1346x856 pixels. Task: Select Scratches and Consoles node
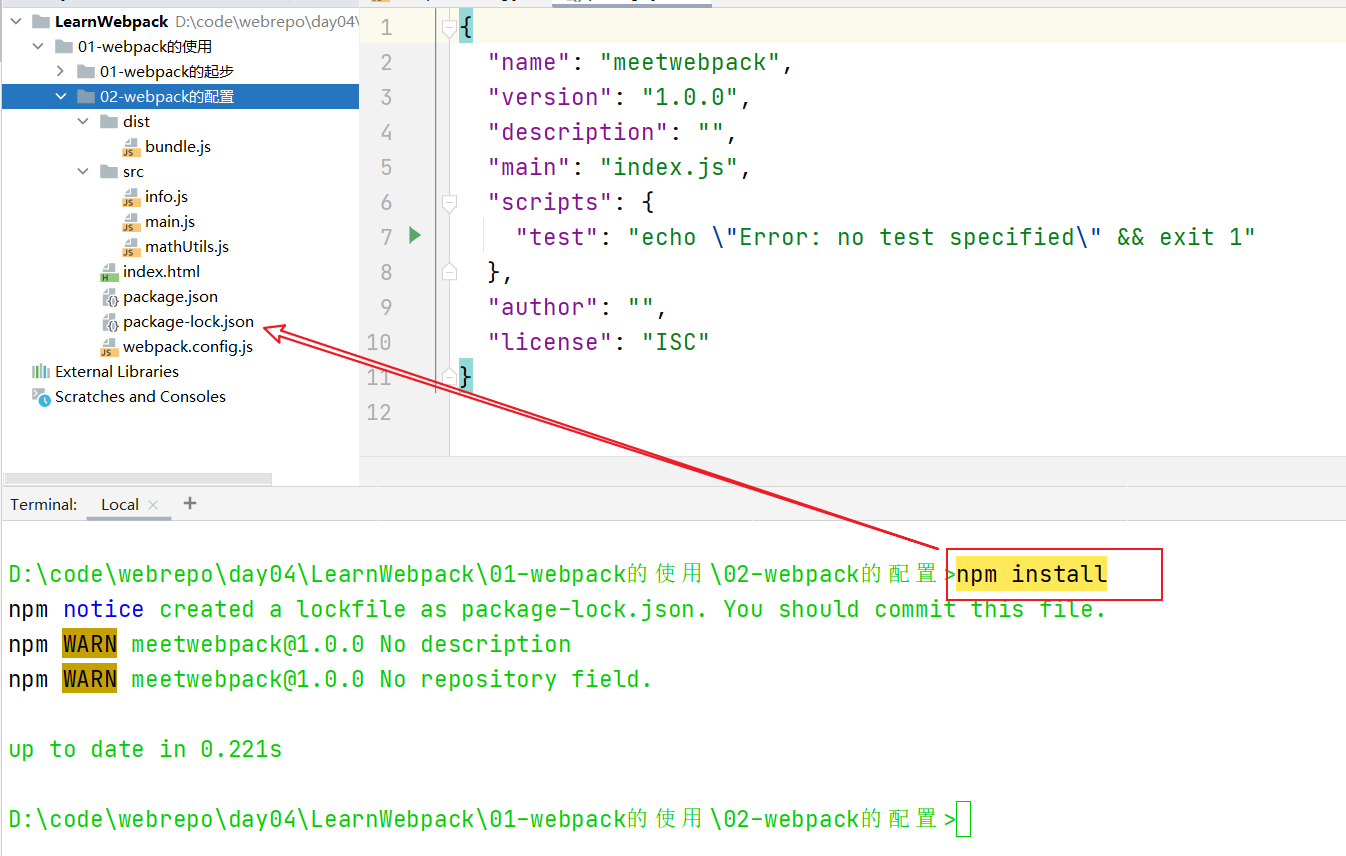140,396
